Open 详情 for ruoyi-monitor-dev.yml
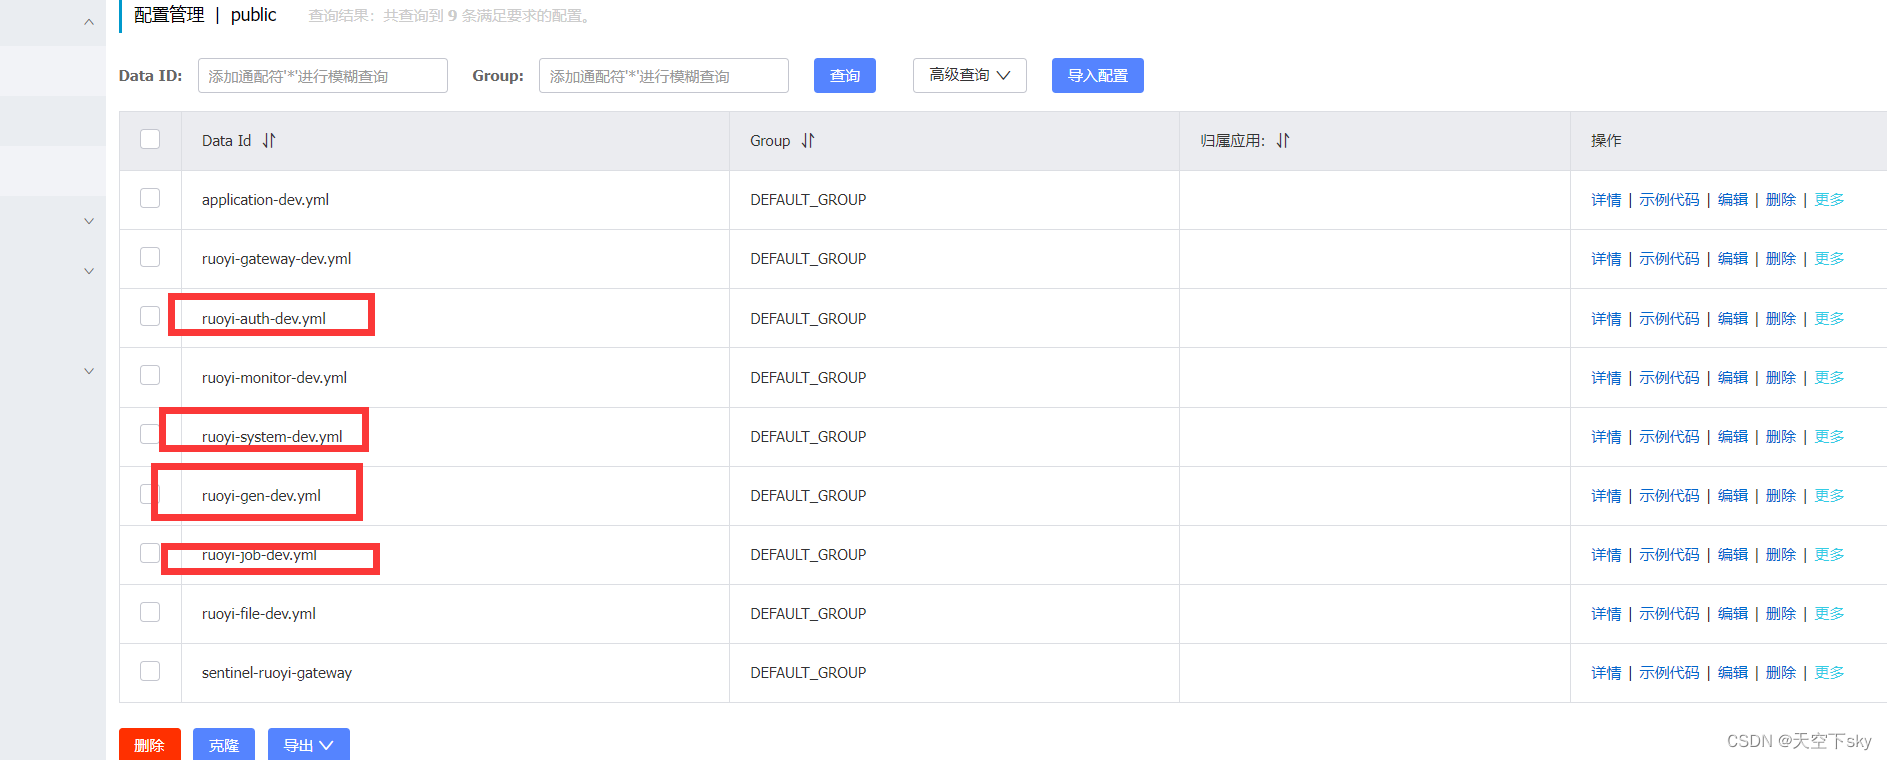Screen dimensions: 1887x760 [1606, 378]
